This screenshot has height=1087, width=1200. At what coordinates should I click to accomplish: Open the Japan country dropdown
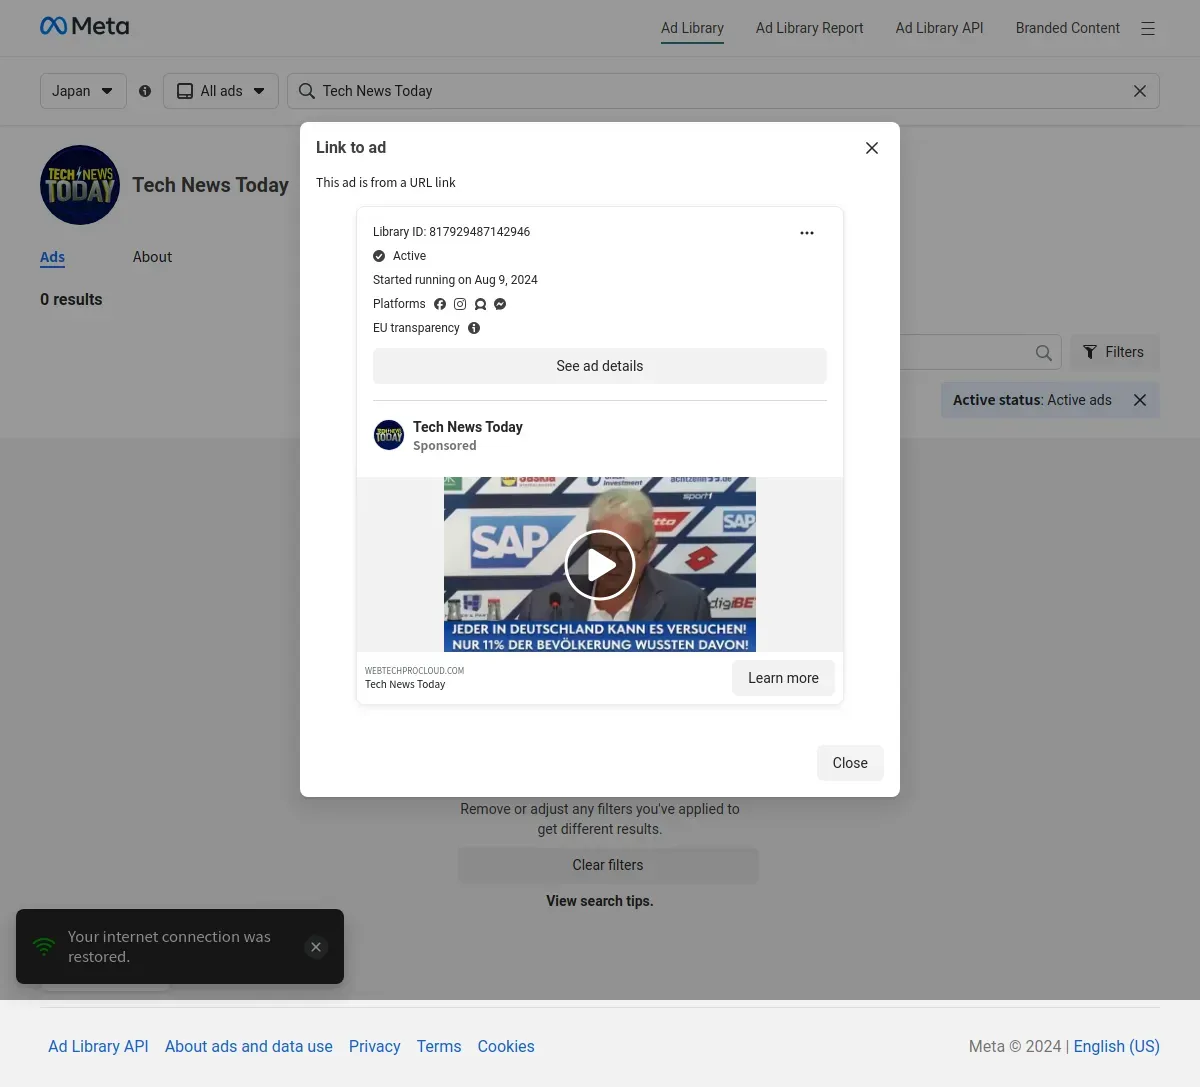(83, 91)
